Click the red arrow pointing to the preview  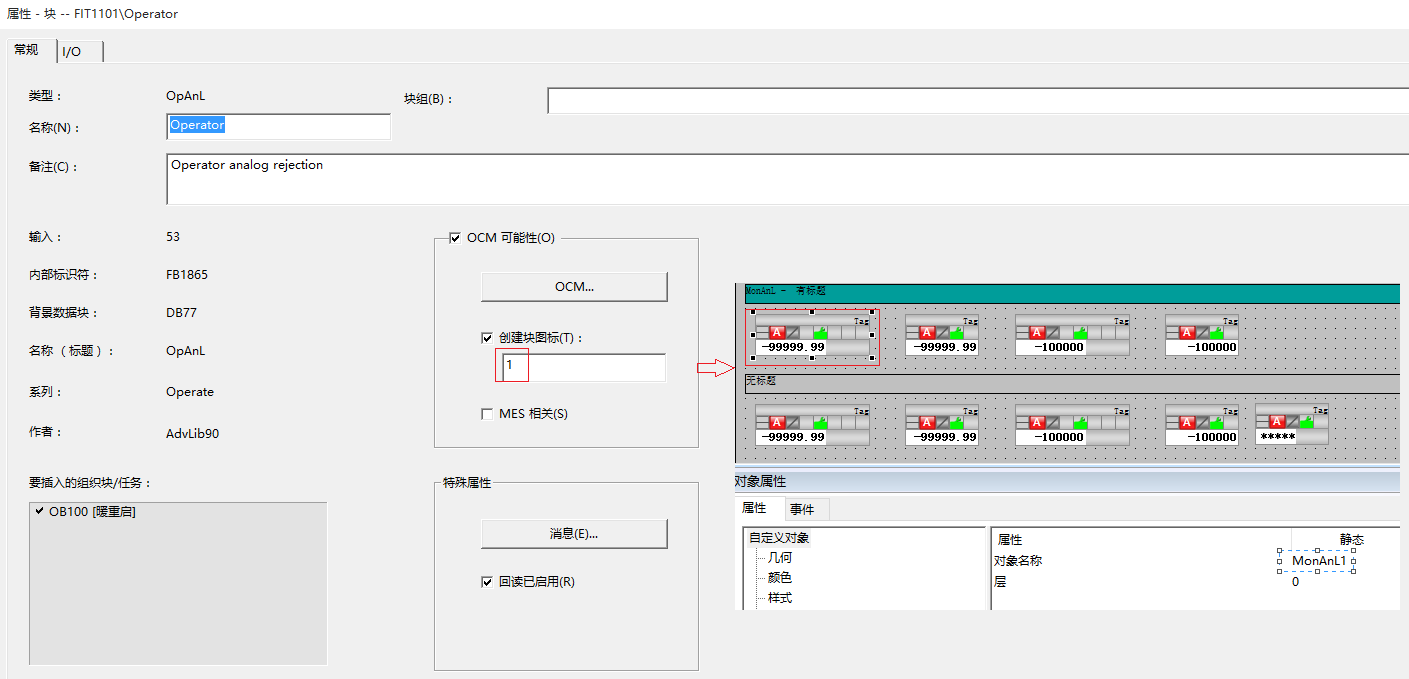coord(716,369)
